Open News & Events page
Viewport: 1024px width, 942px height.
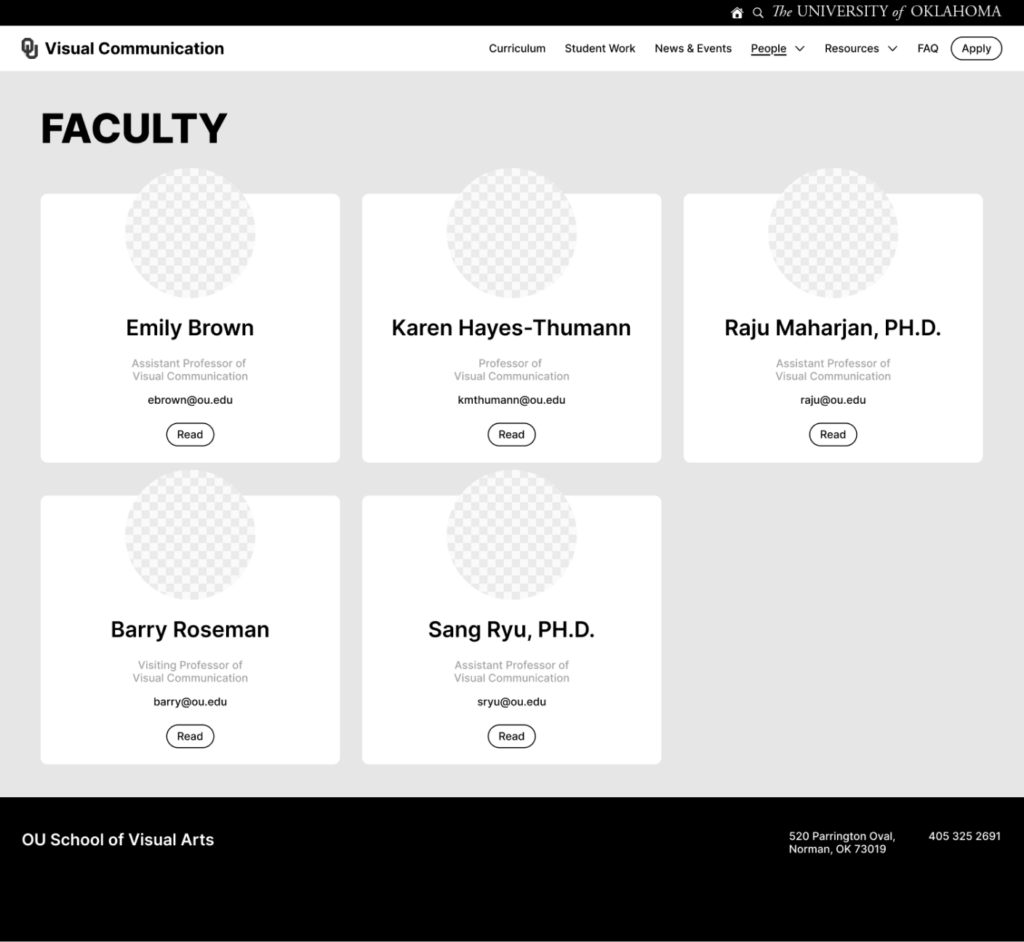693,48
